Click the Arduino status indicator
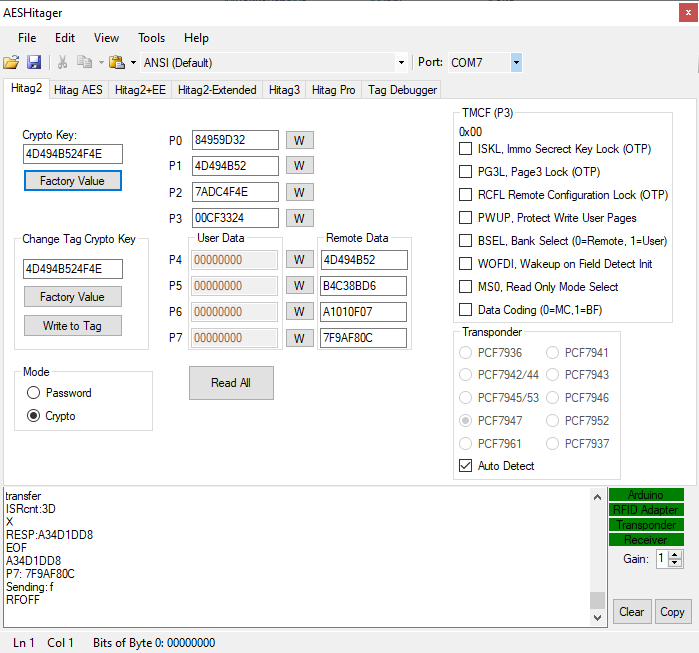 coord(646,495)
